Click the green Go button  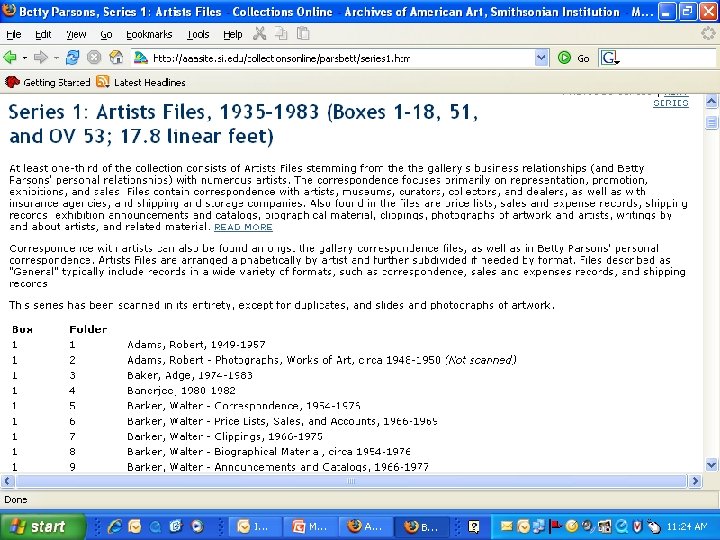click(x=573, y=58)
